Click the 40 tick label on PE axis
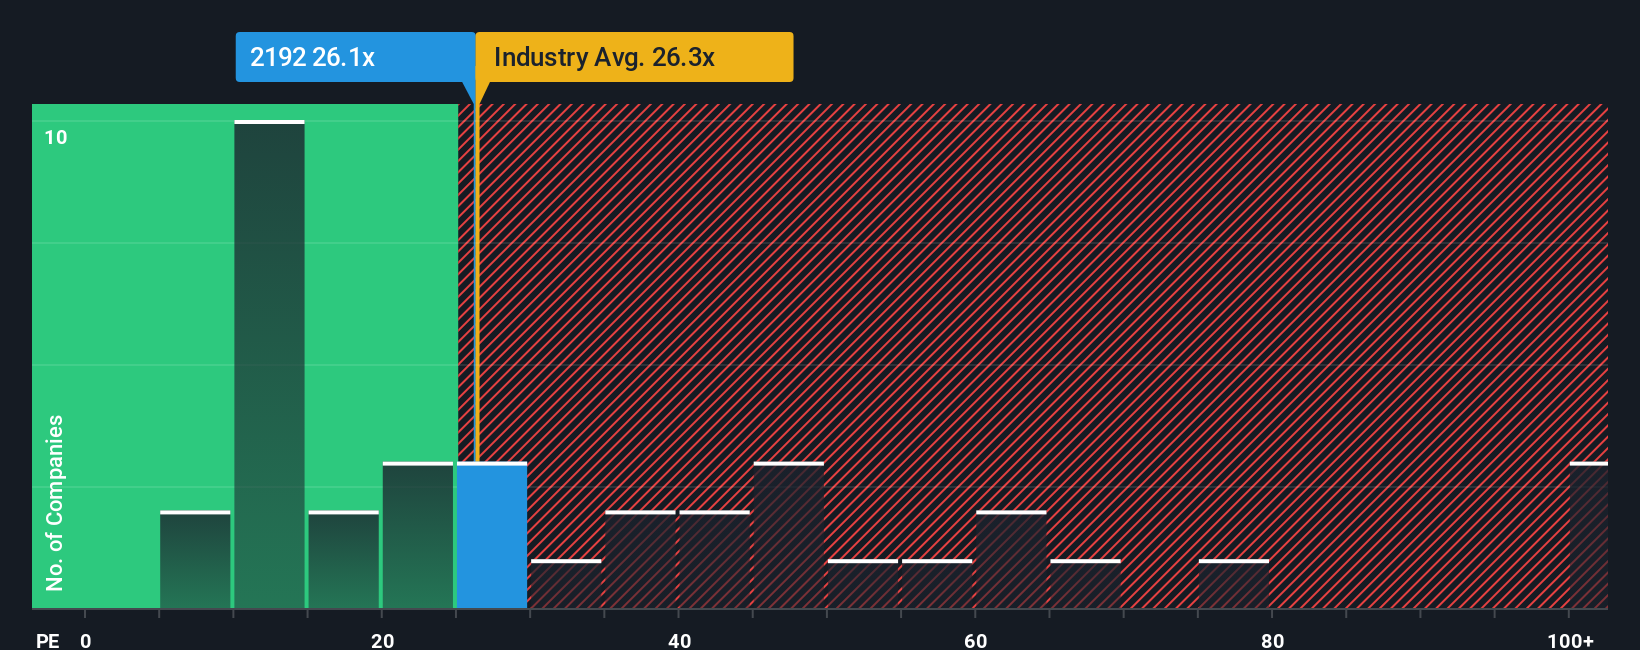This screenshot has height=650, width=1640. click(x=679, y=640)
